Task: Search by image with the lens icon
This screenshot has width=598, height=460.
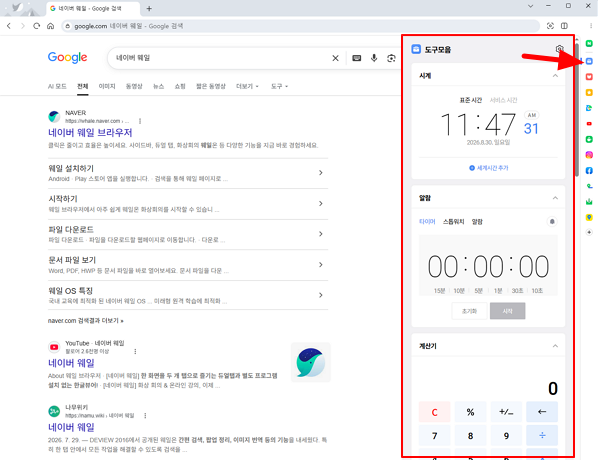Action: pyautogui.click(x=391, y=58)
